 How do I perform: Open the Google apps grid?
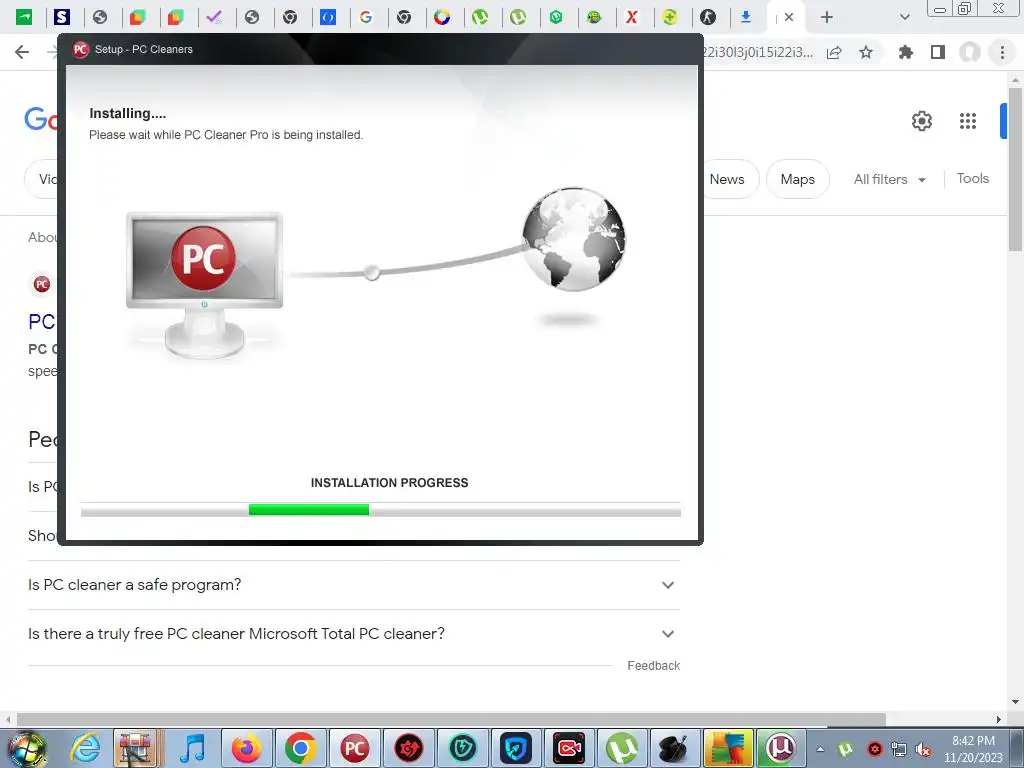click(967, 121)
